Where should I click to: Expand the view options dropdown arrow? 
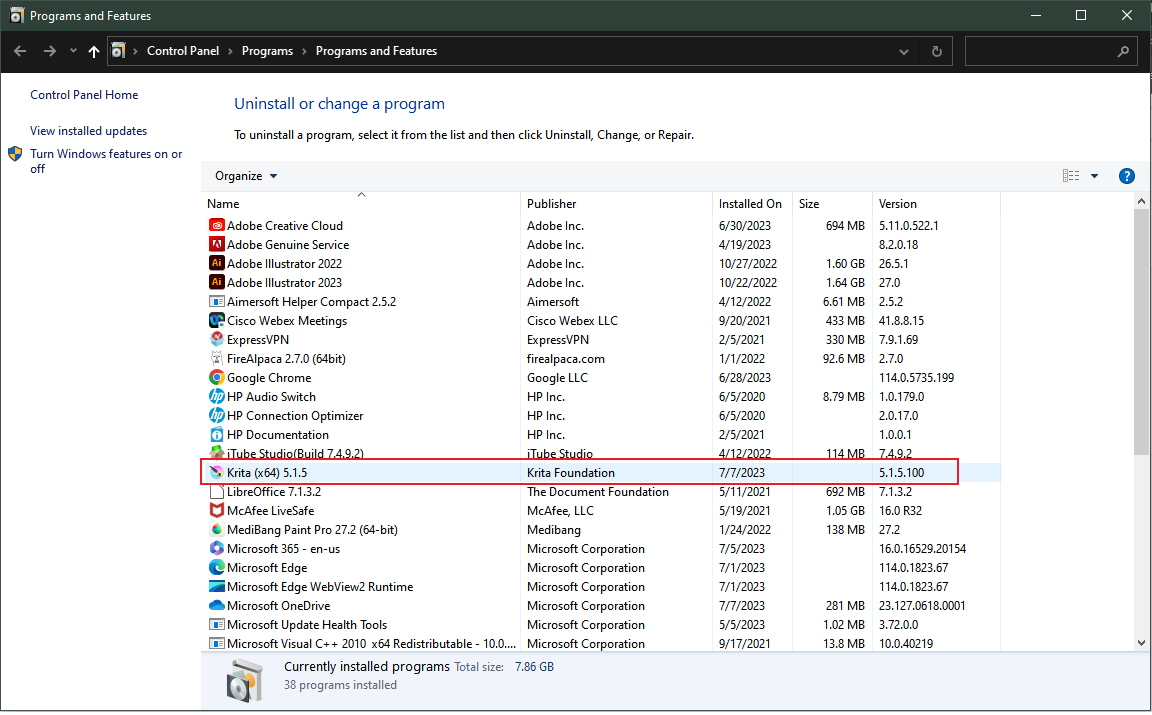(x=1094, y=176)
